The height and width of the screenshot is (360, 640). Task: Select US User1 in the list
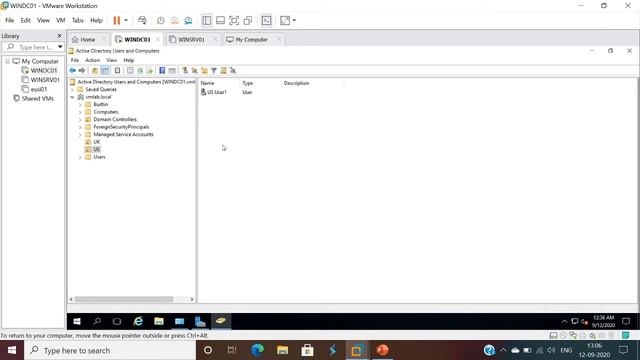pyautogui.click(x=213, y=92)
